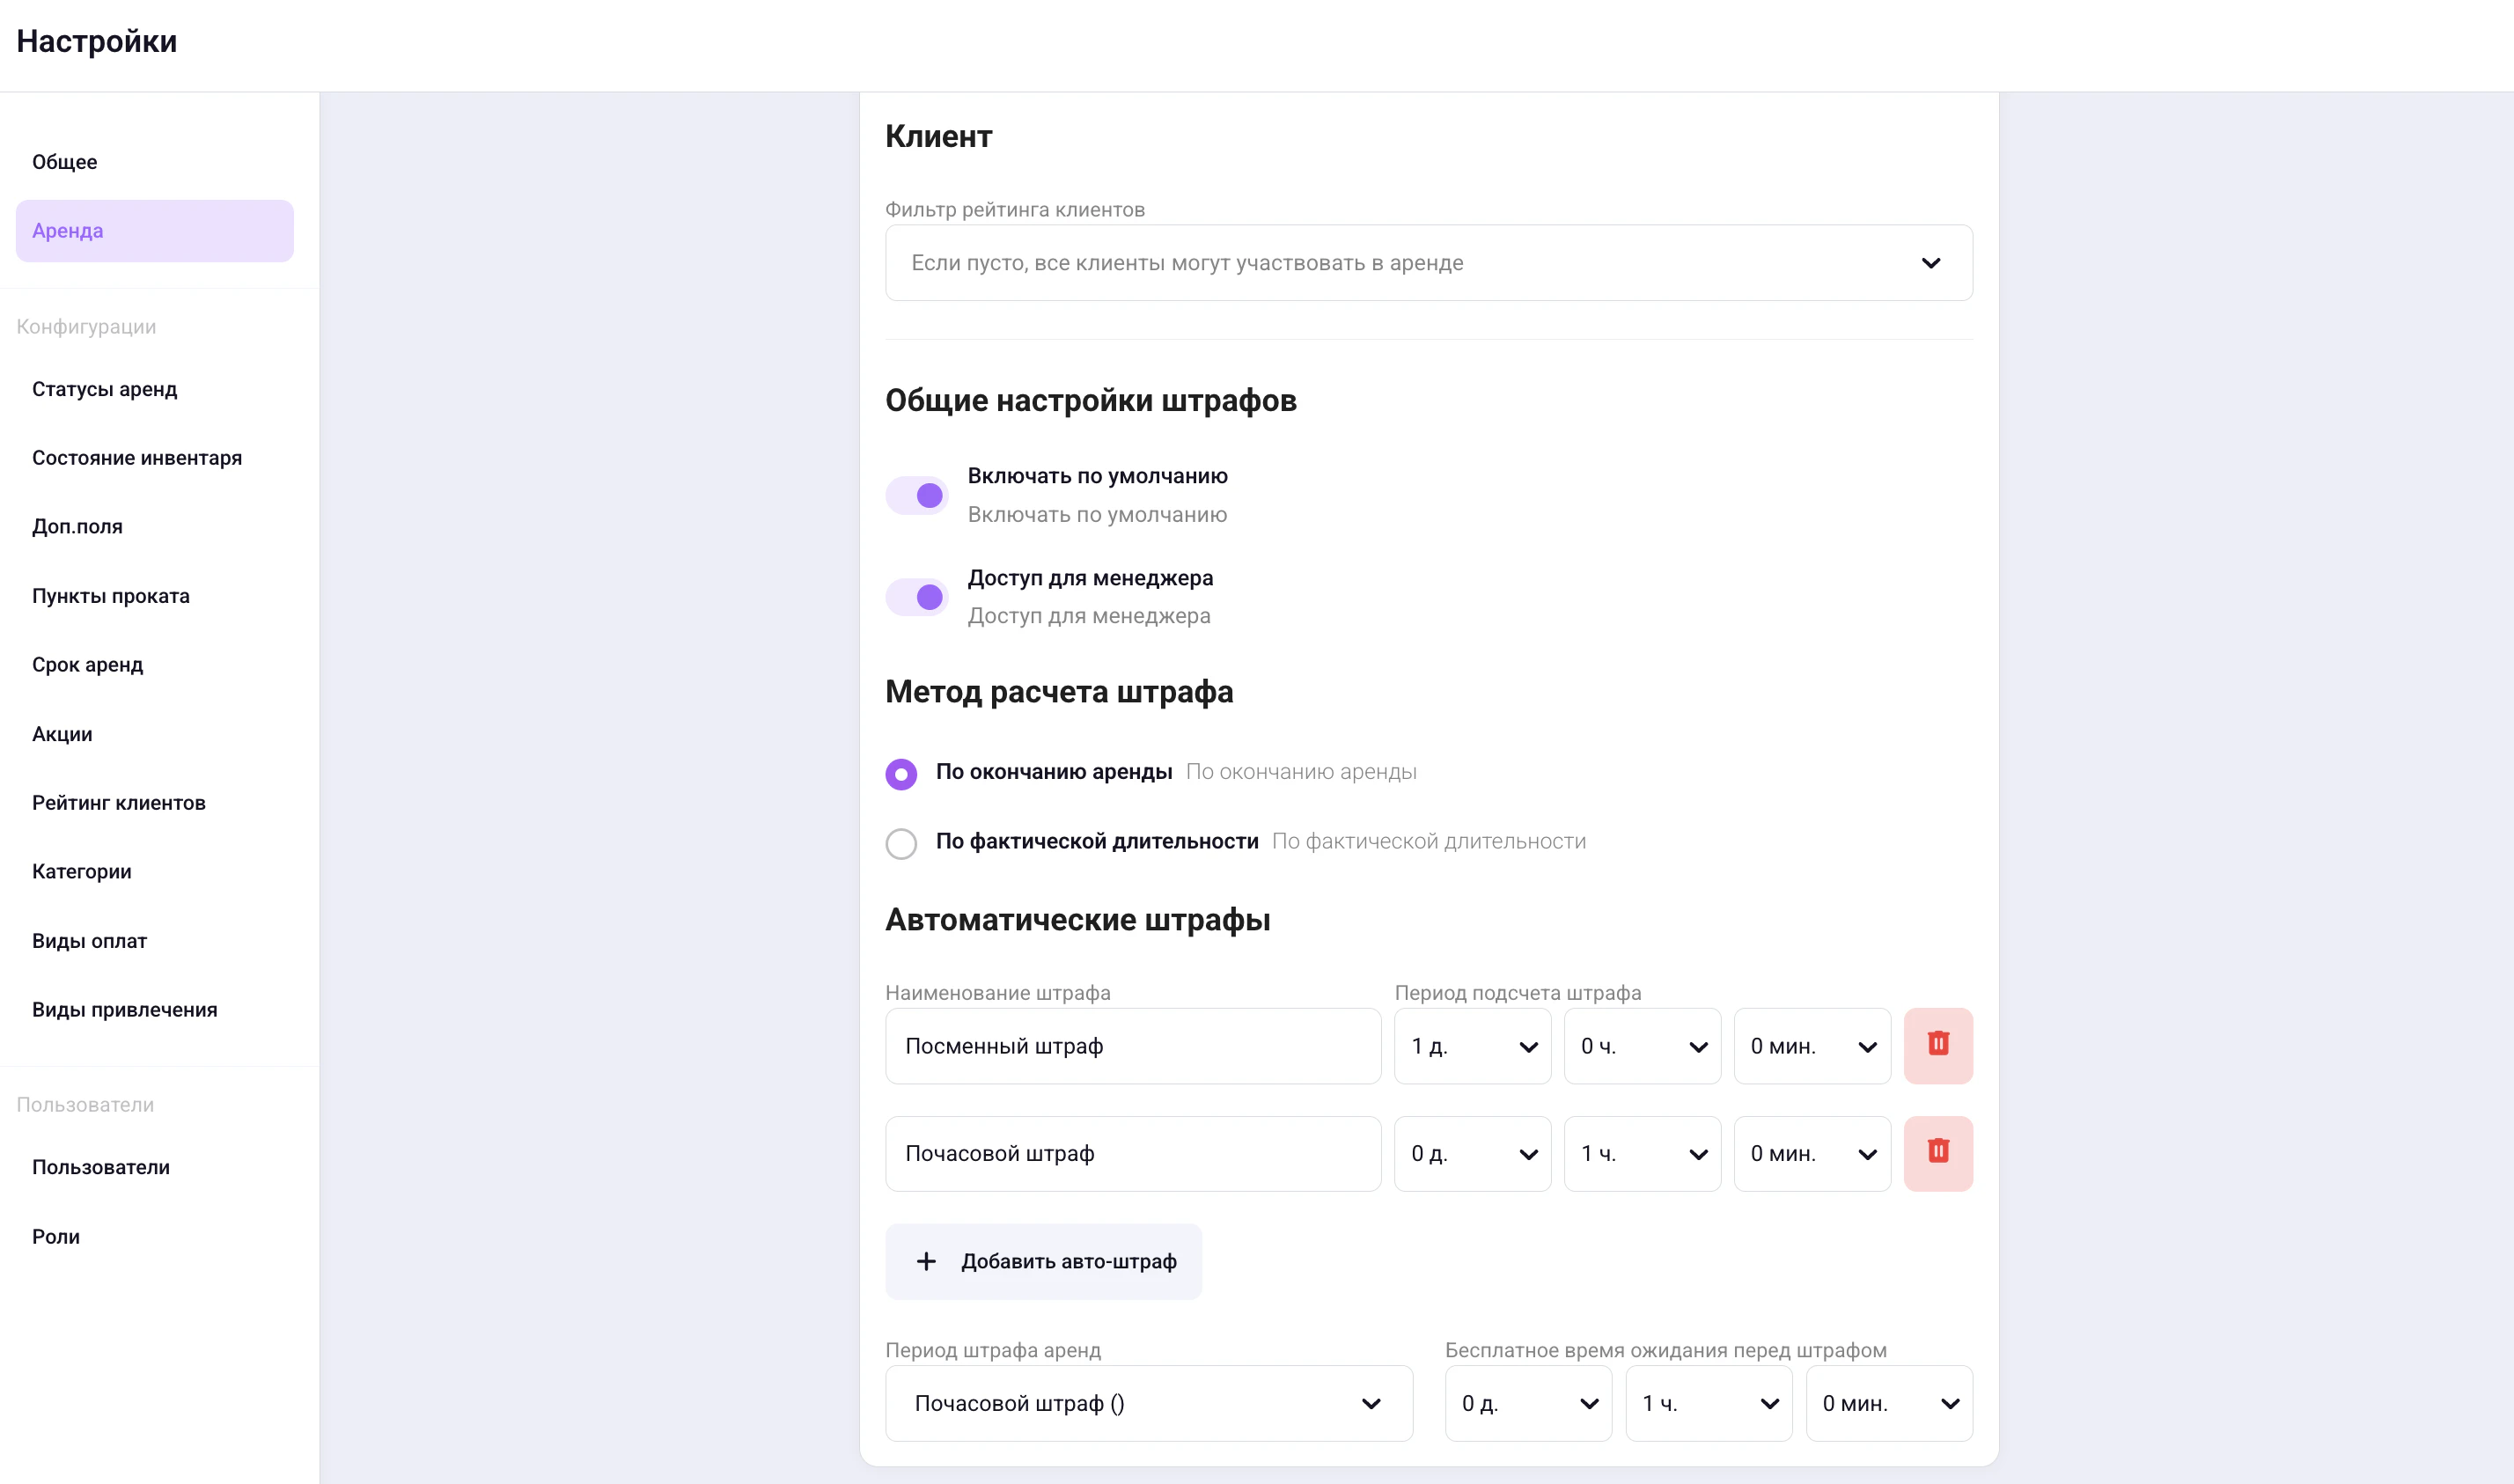Go to Статусы аренд in sidebar
The height and width of the screenshot is (1484, 2514).
[x=104, y=389]
